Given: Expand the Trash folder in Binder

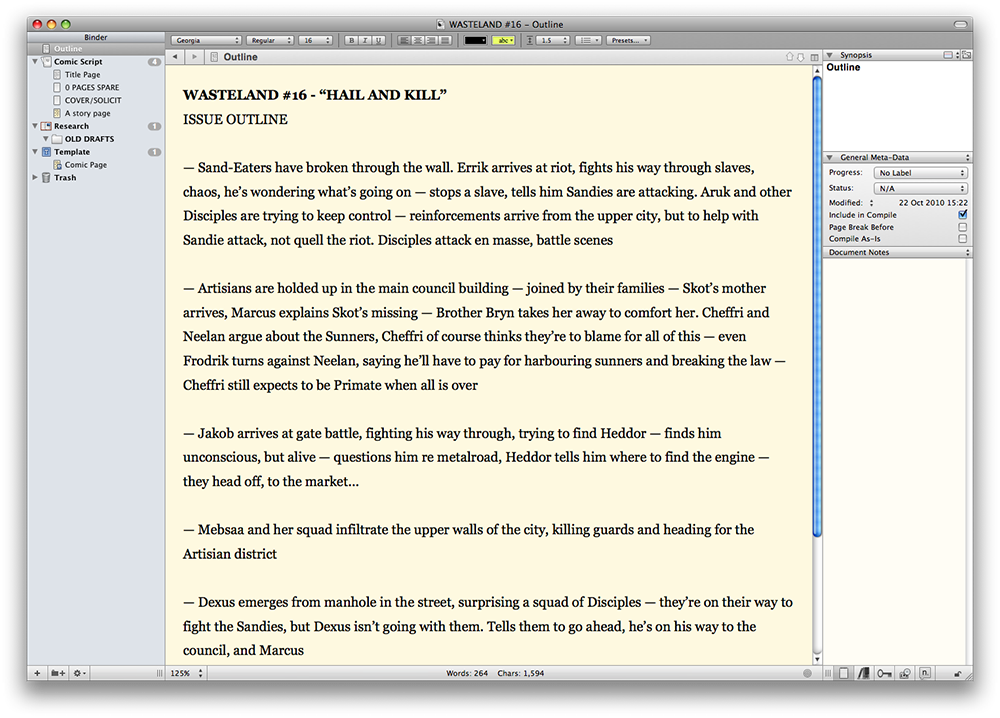Looking at the screenshot, I should click(x=36, y=178).
